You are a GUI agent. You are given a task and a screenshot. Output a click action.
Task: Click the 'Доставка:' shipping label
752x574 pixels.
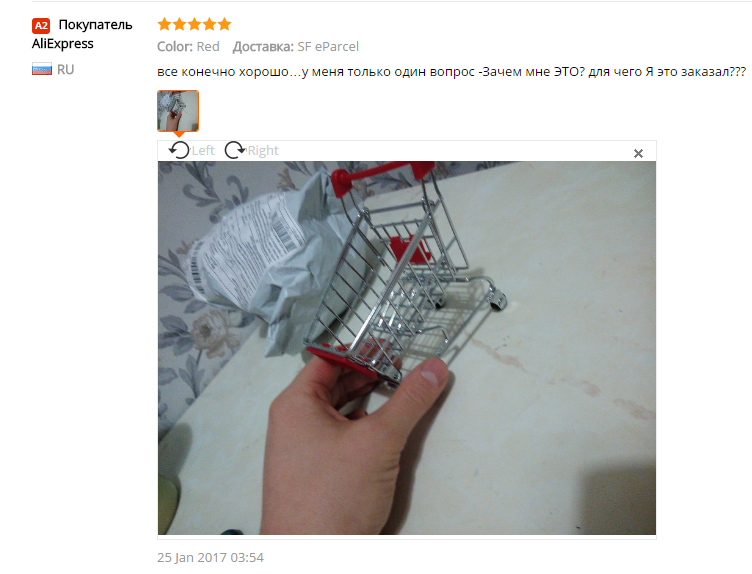(x=263, y=47)
